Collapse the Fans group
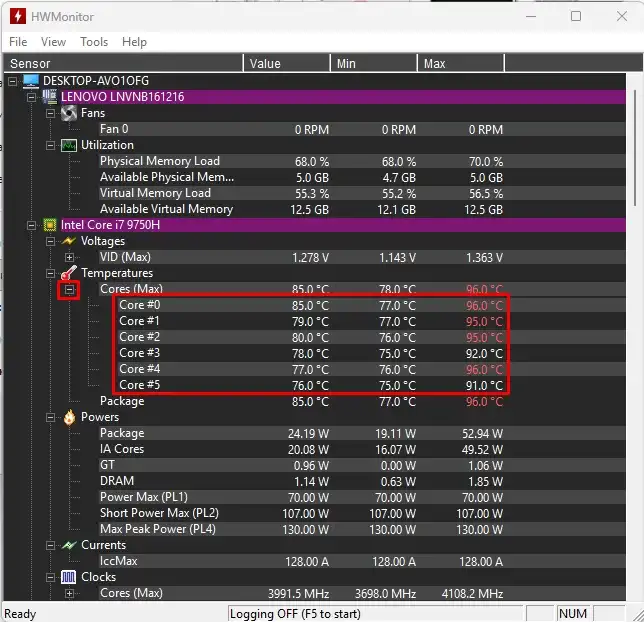This screenshot has height=622, width=644. coord(51,113)
